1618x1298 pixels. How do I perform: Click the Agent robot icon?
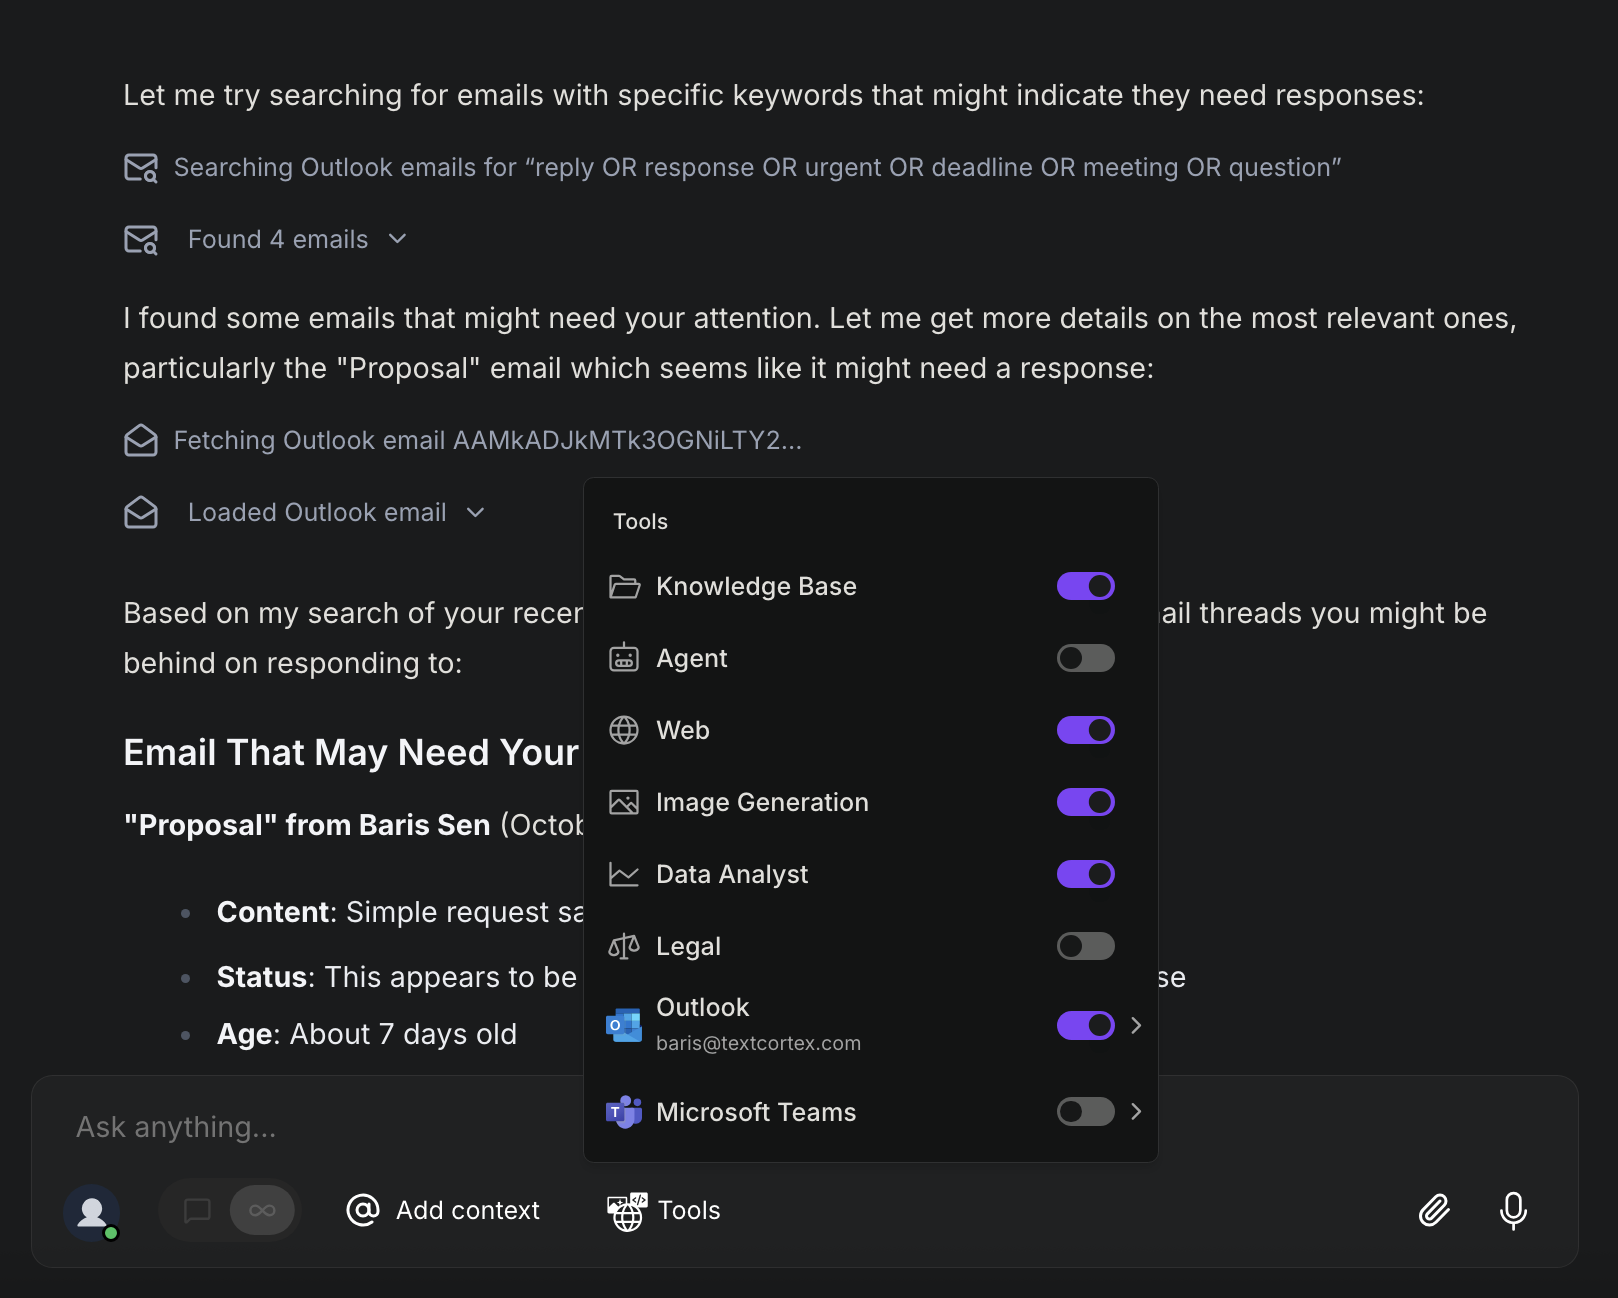coord(624,658)
